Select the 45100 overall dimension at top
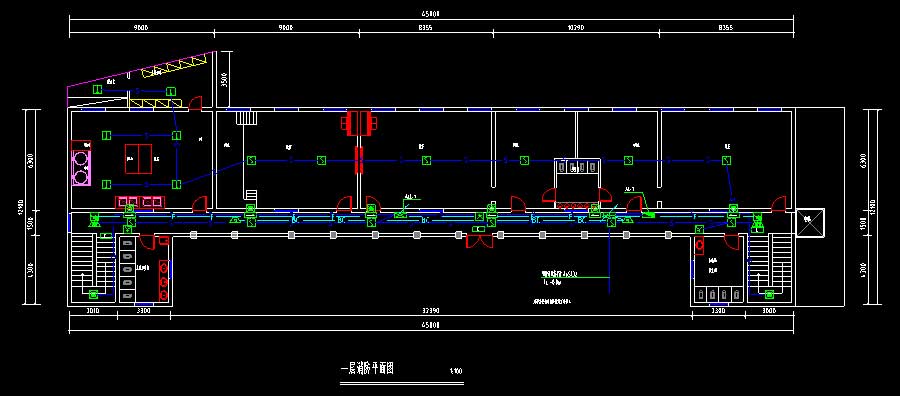 click(431, 12)
